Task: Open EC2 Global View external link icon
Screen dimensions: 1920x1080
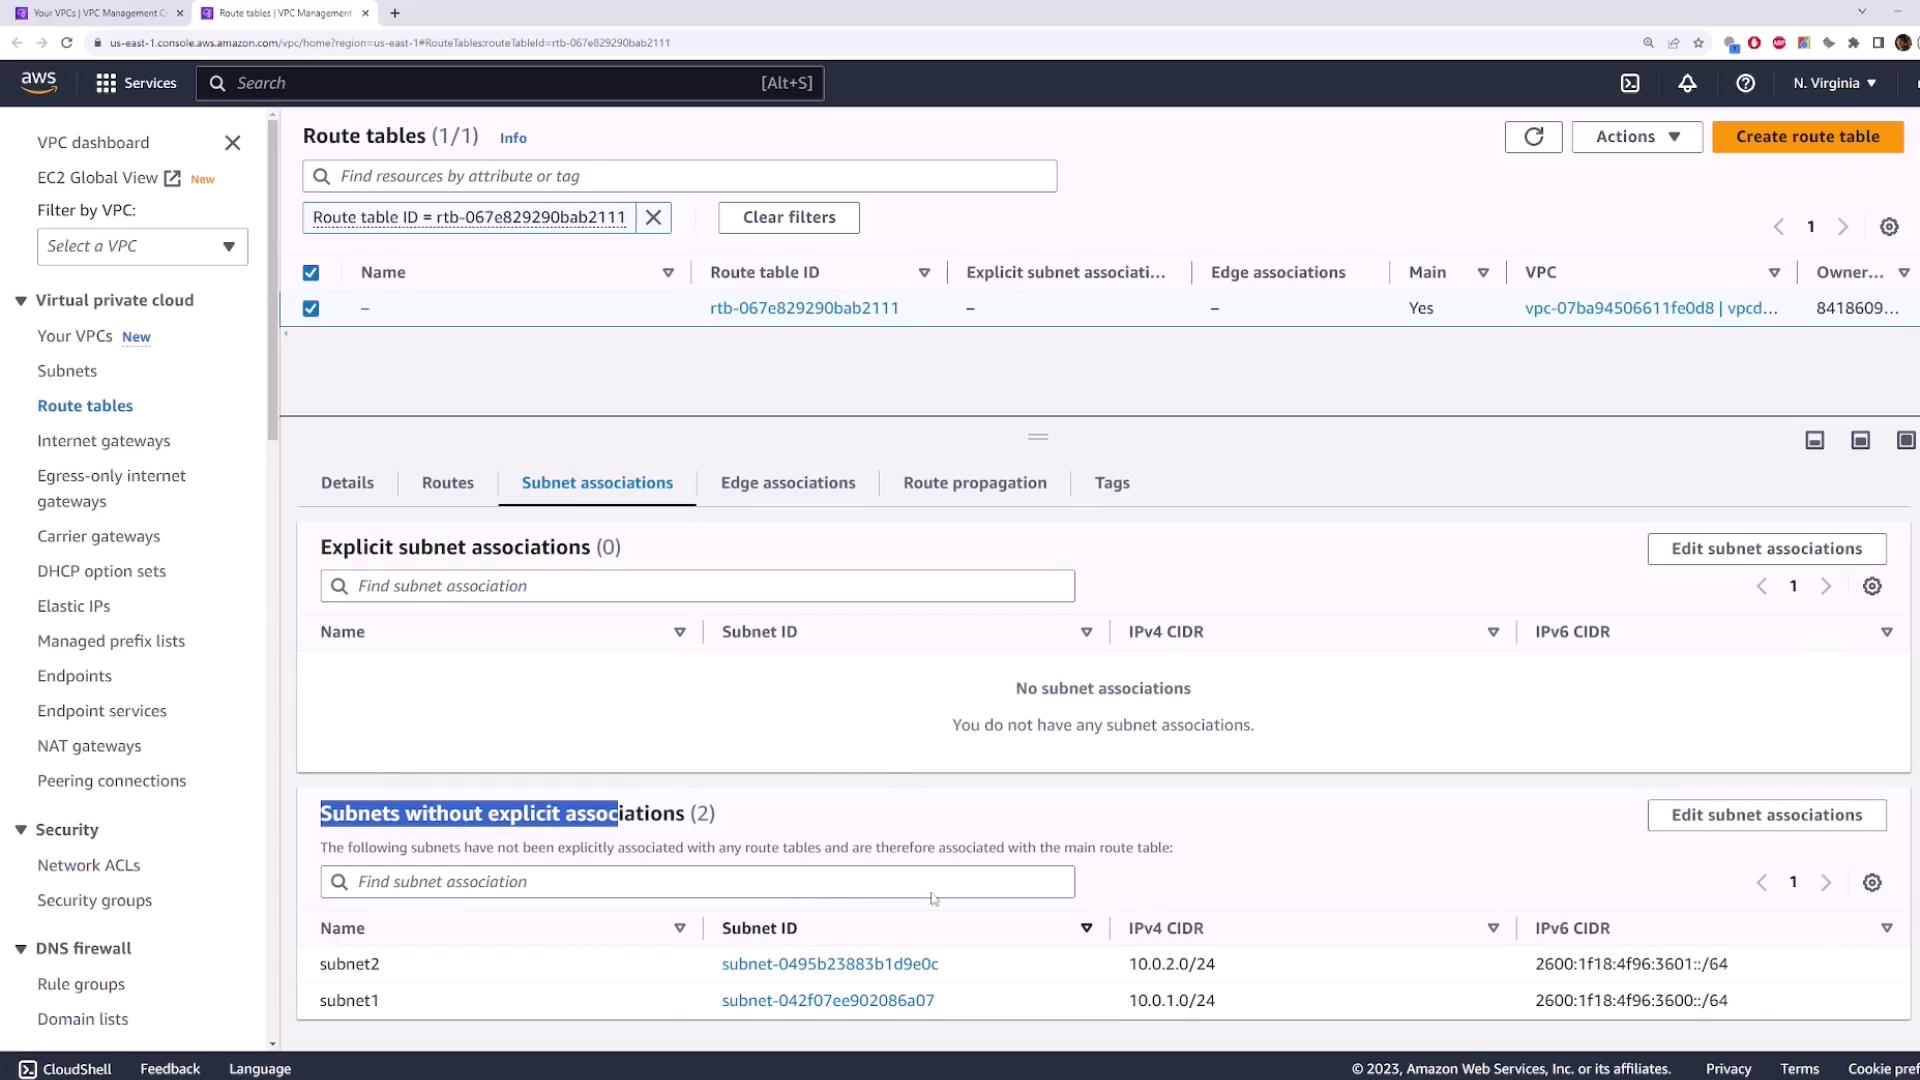Action: point(172,178)
